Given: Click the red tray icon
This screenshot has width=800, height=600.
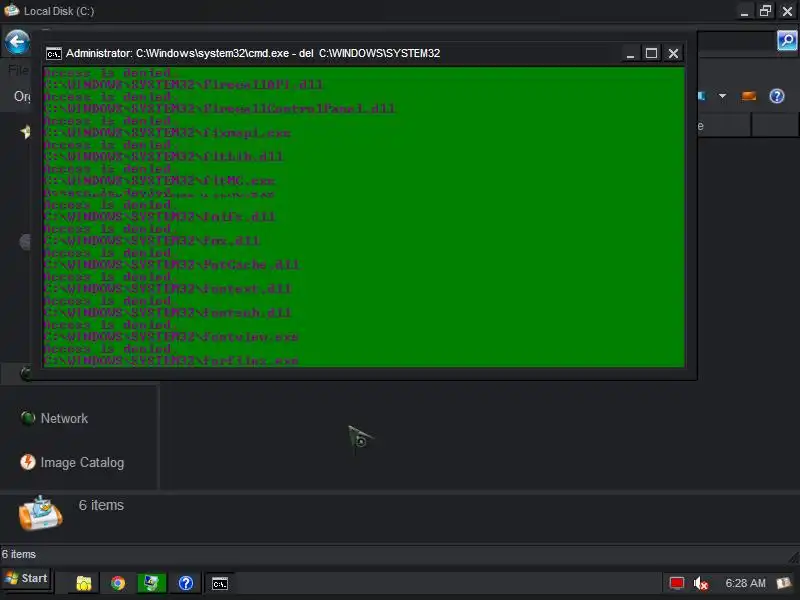Looking at the screenshot, I should (x=677, y=583).
